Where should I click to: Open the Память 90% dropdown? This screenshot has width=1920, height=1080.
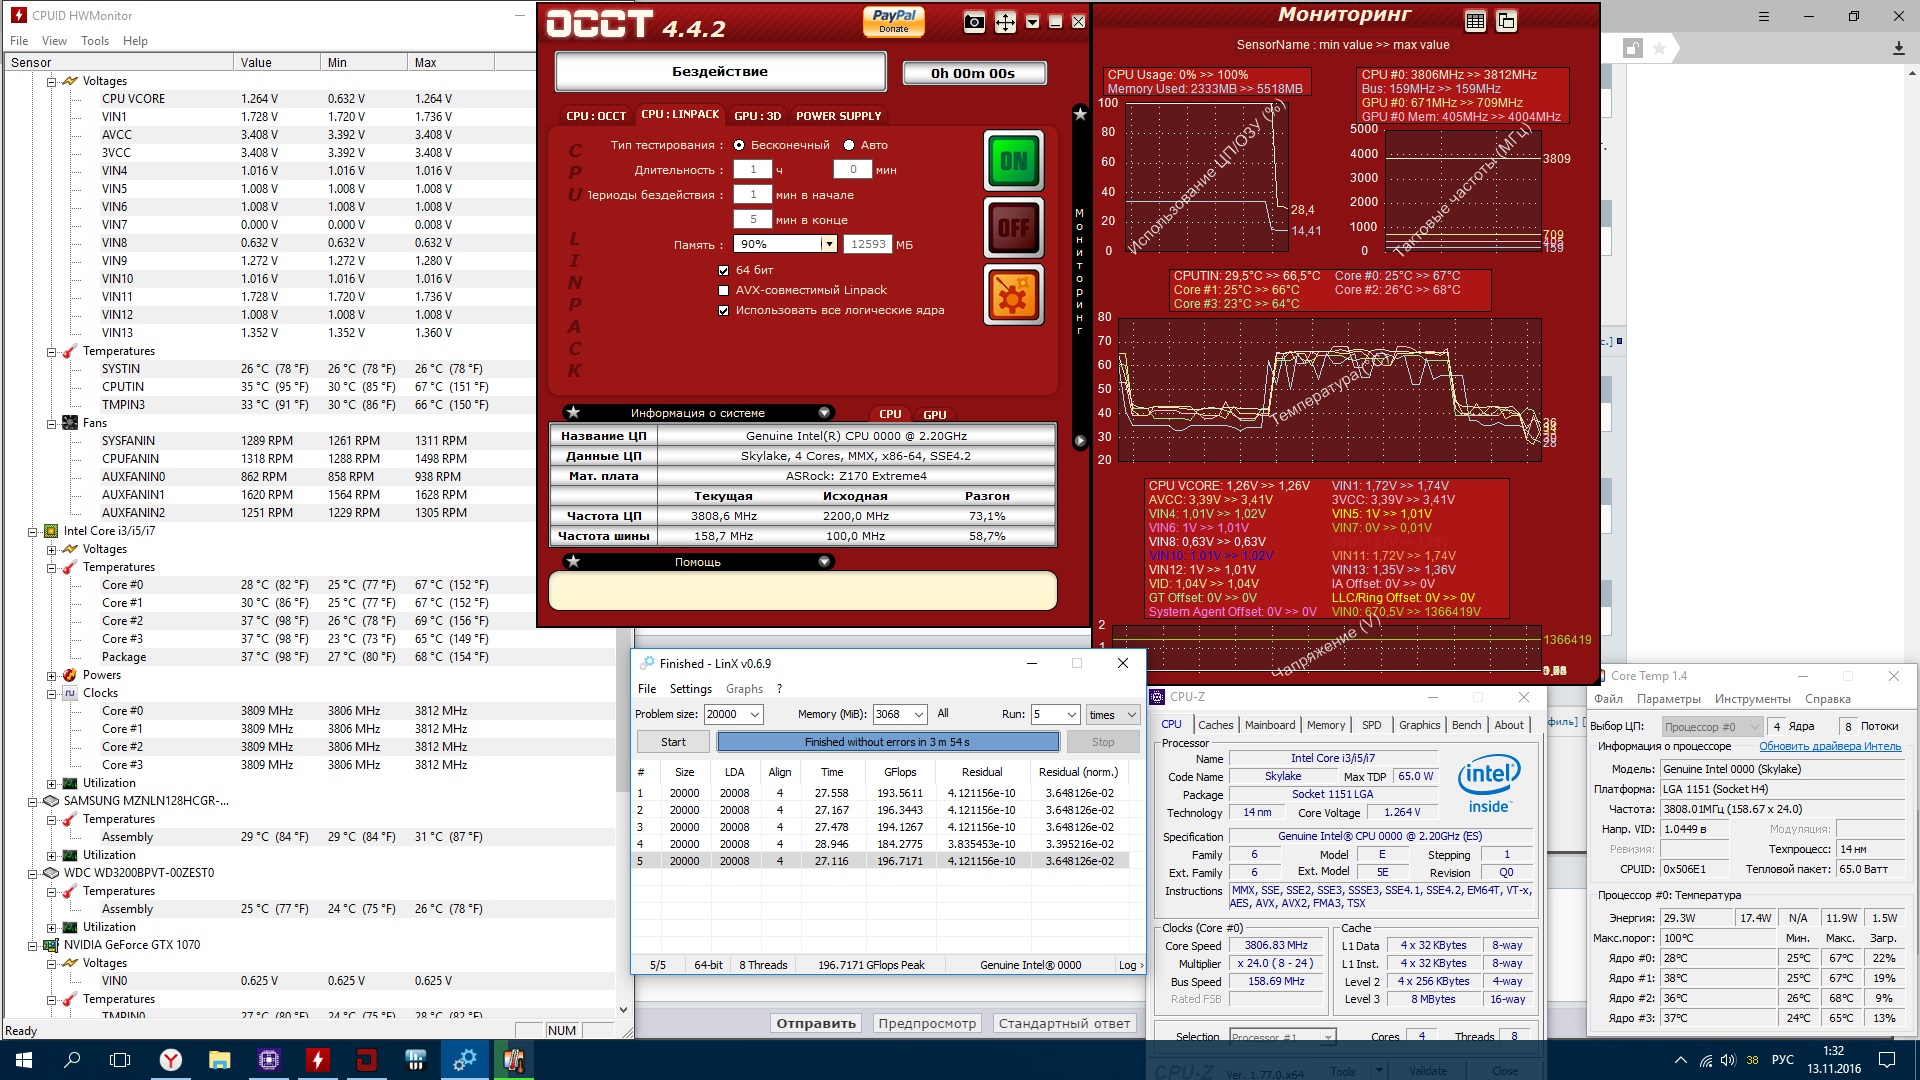pos(828,244)
